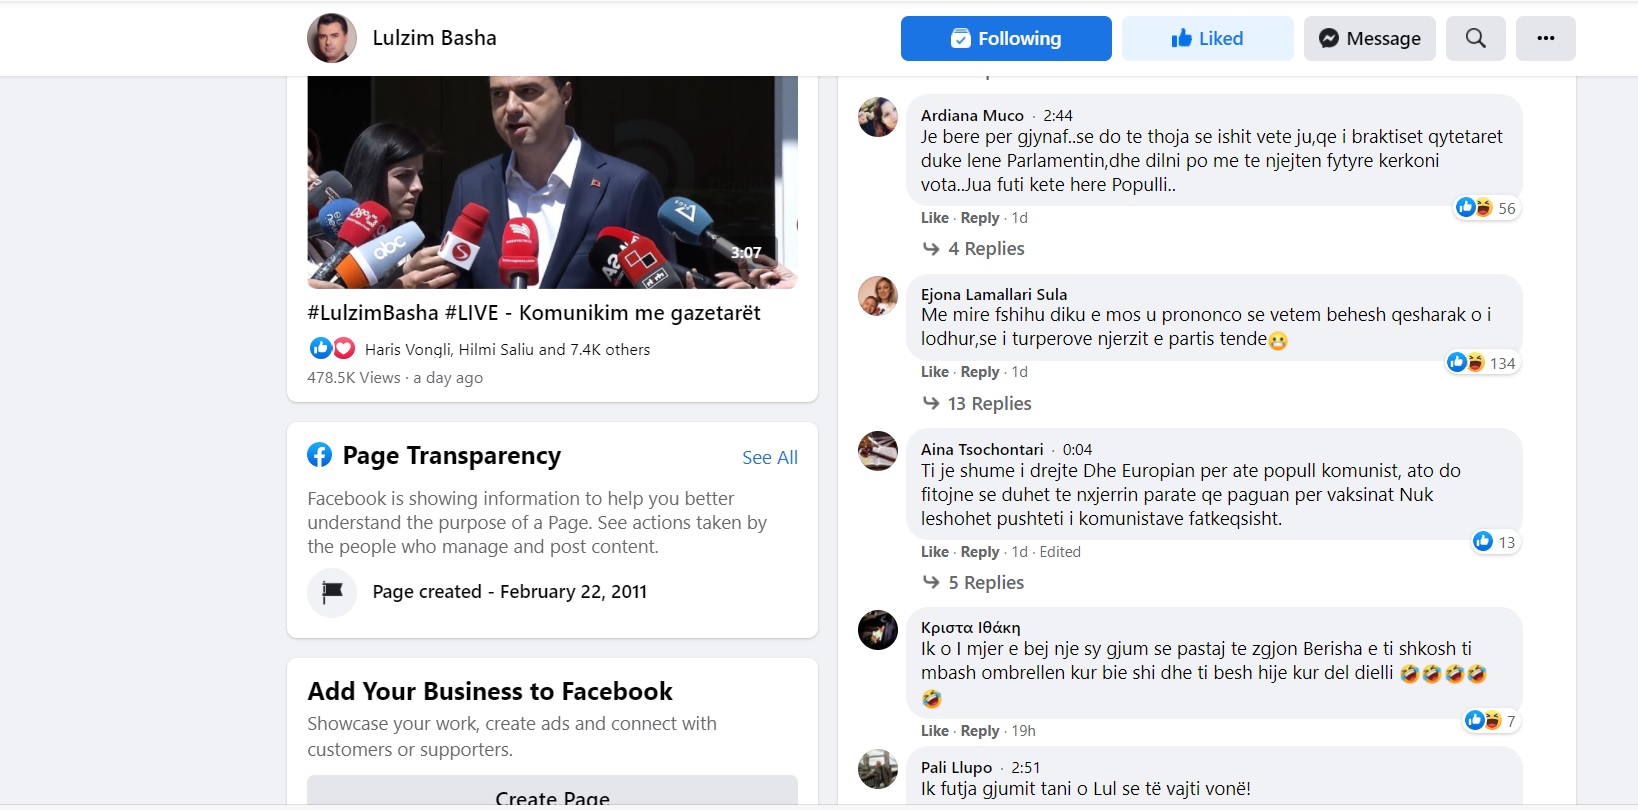Like Ardiana Muco's comment
This screenshot has width=1638, height=810.
[x=934, y=218]
